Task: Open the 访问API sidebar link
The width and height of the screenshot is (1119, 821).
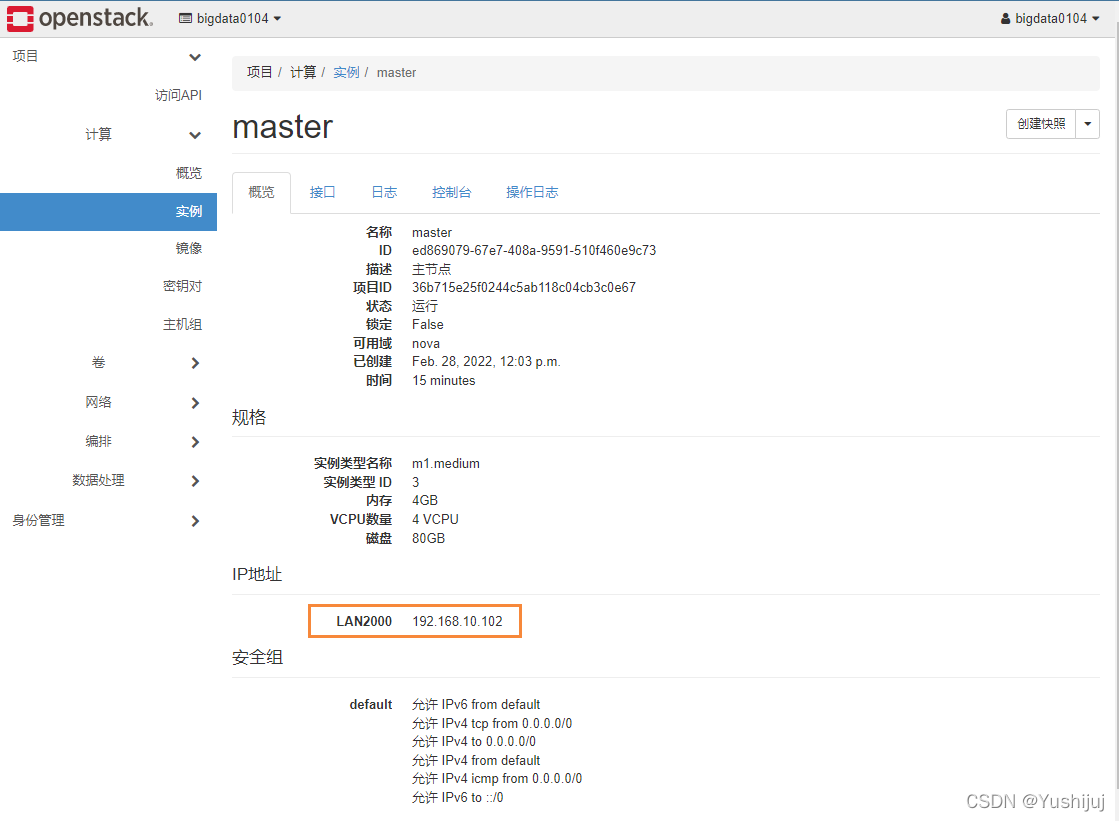Action: pyautogui.click(x=178, y=95)
